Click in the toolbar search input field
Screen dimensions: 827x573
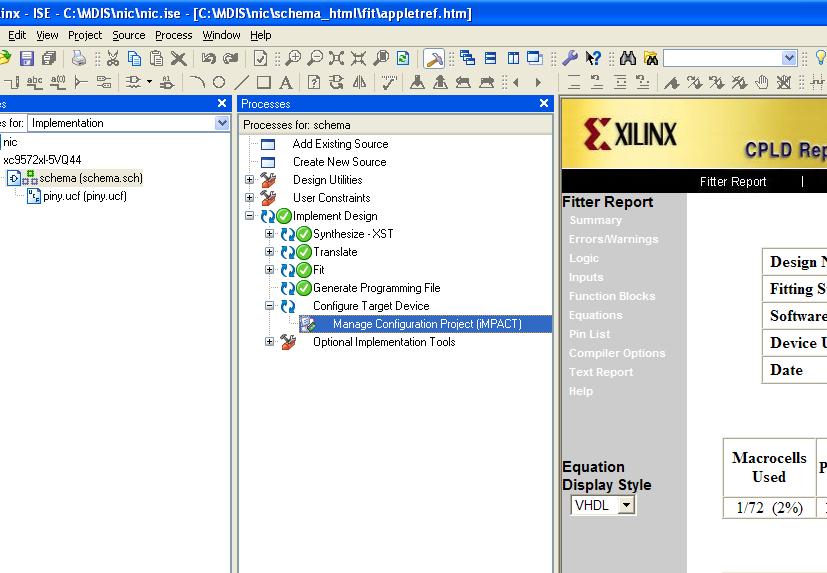[723, 58]
